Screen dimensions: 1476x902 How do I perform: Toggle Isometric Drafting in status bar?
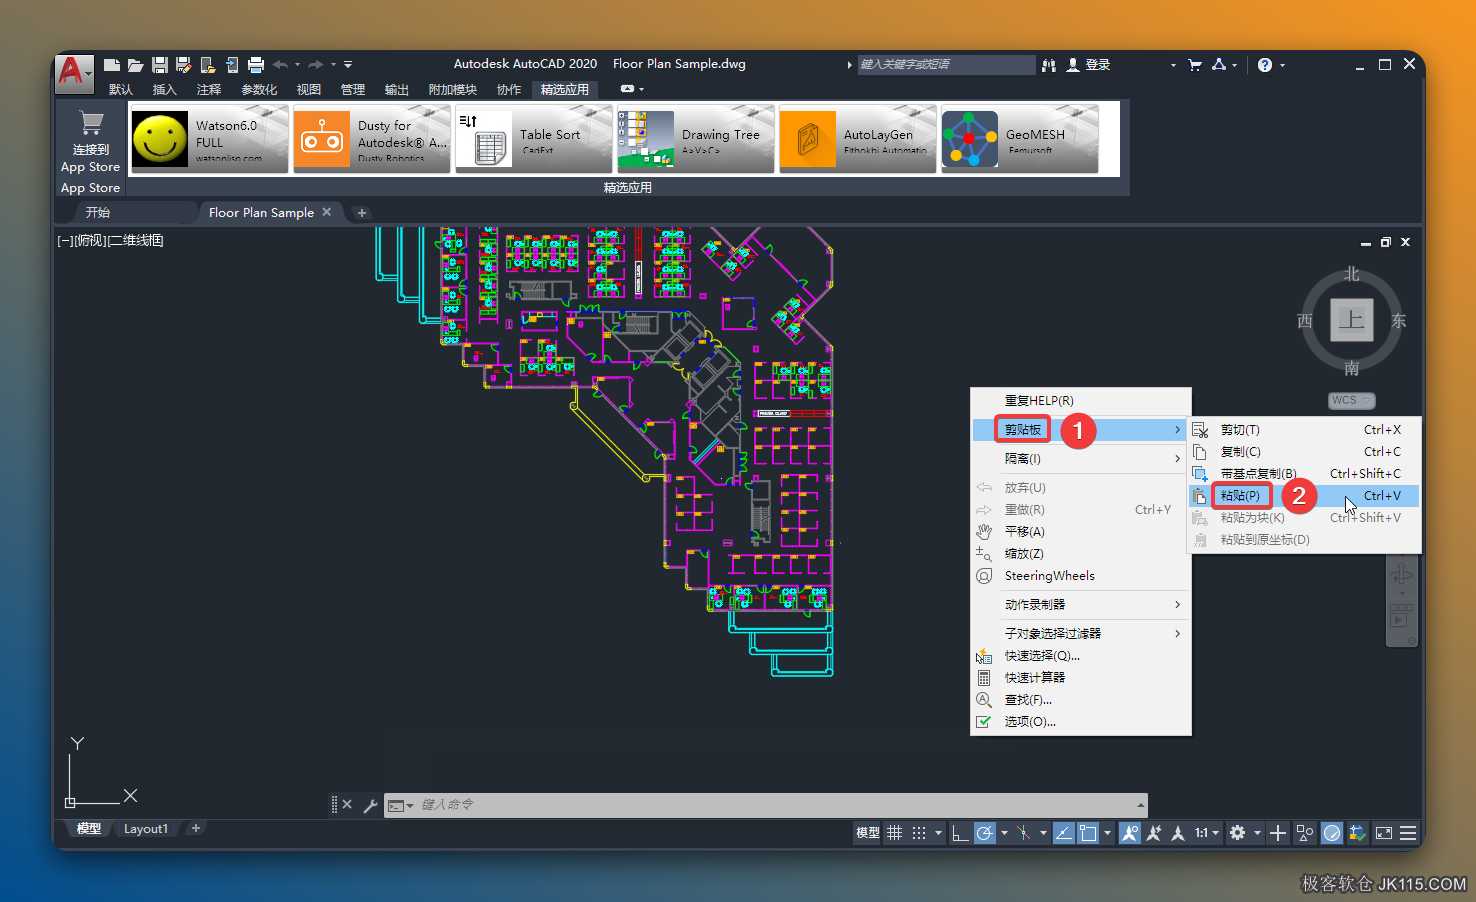click(1023, 833)
